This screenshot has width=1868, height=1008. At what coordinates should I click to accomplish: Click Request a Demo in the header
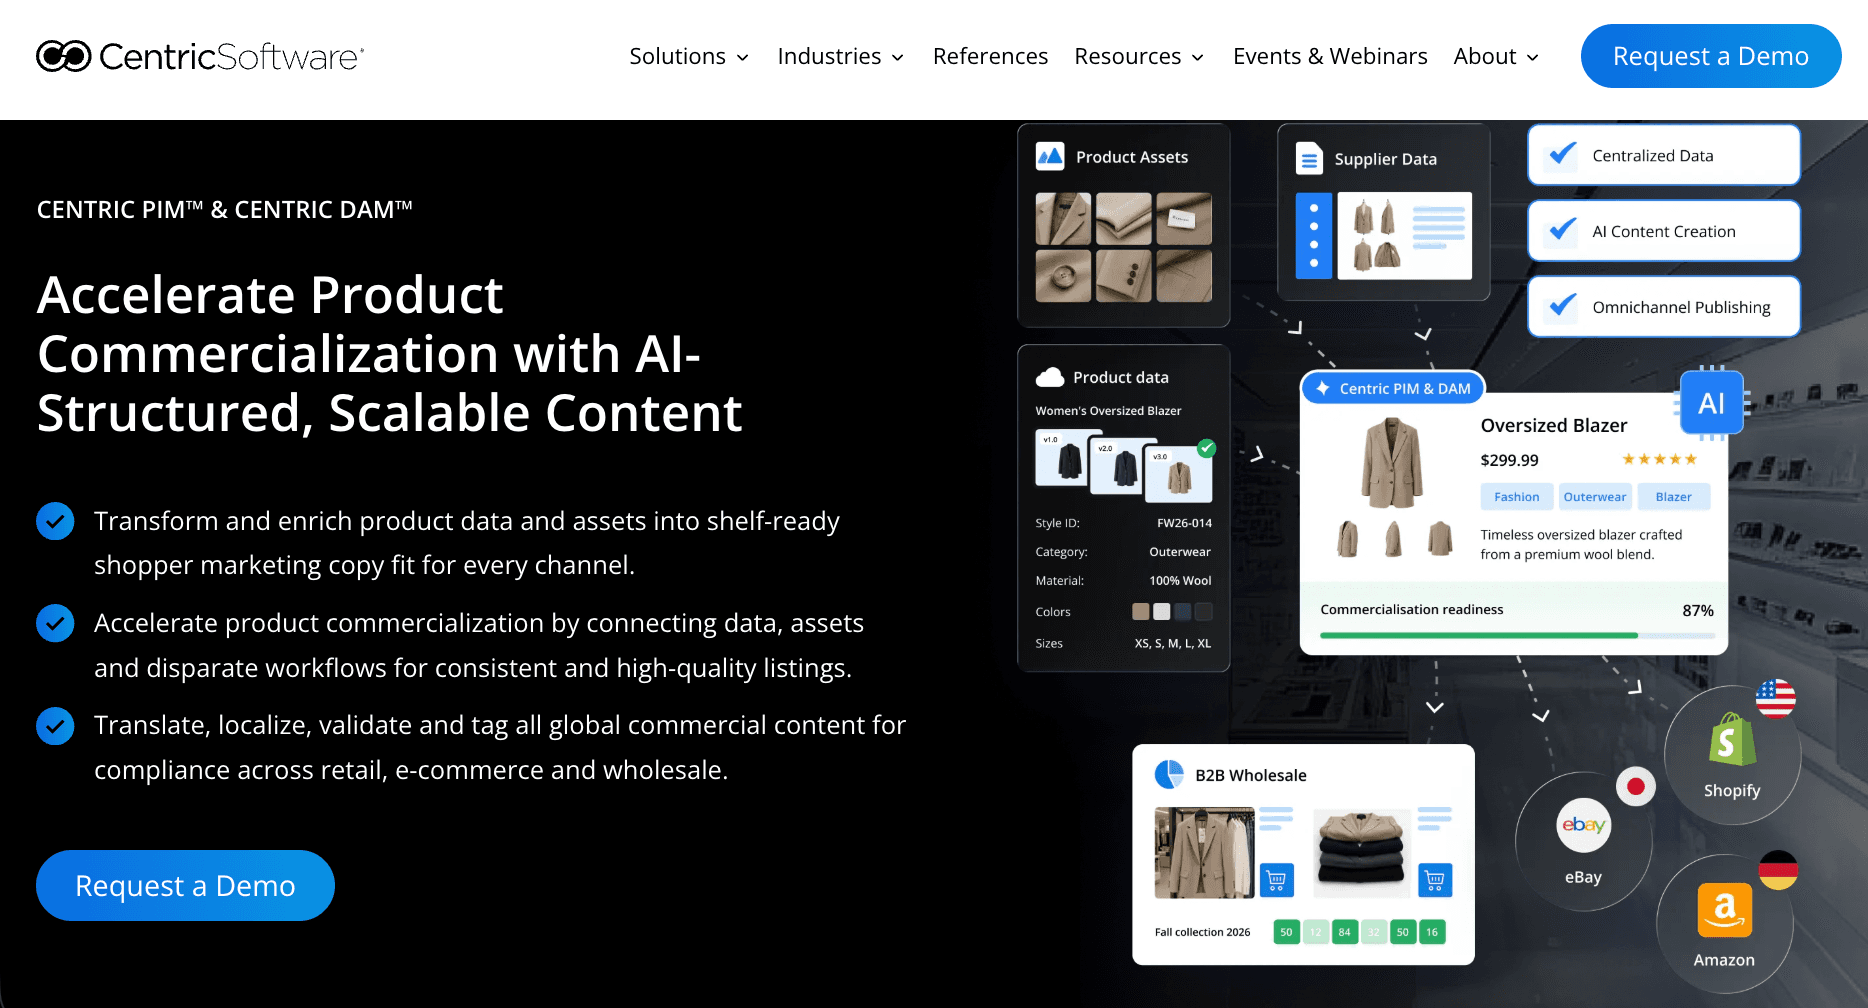click(x=1711, y=56)
